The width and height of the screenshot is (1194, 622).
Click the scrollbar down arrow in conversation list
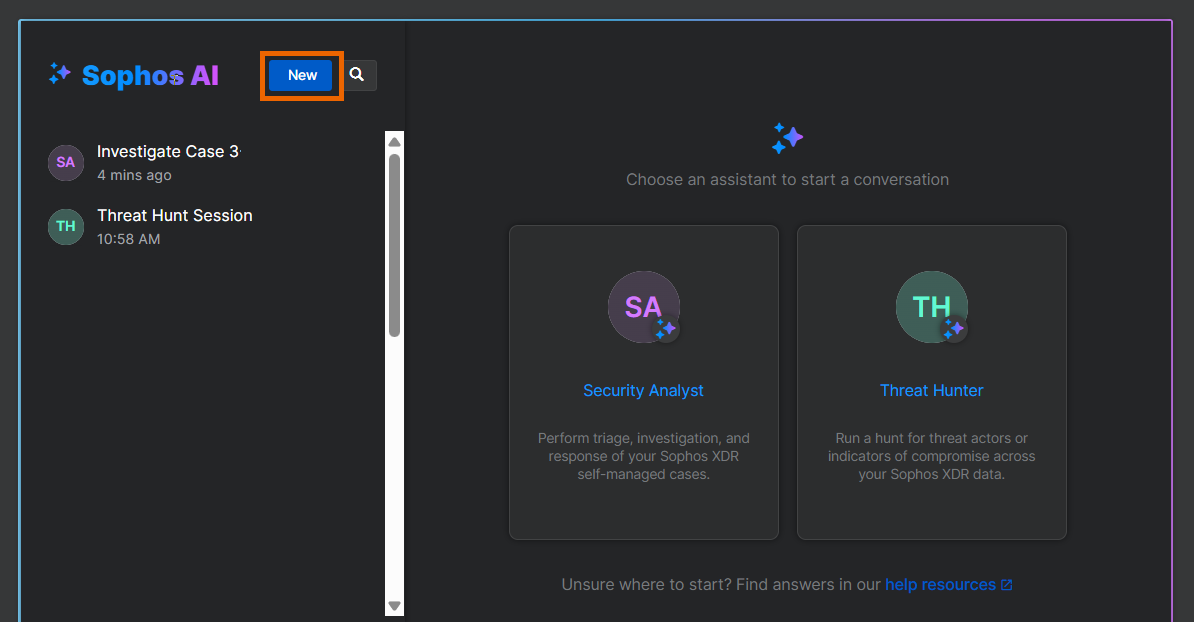[x=394, y=606]
